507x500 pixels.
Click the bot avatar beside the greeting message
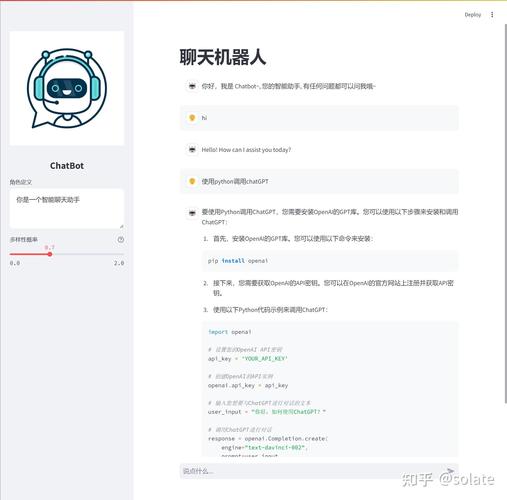click(x=192, y=86)
